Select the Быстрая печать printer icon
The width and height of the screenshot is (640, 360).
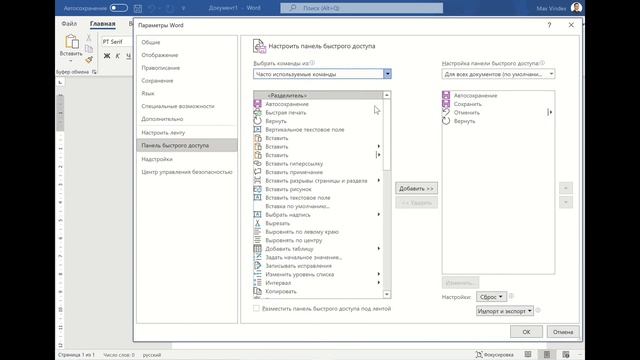click(x=258, y=113)
